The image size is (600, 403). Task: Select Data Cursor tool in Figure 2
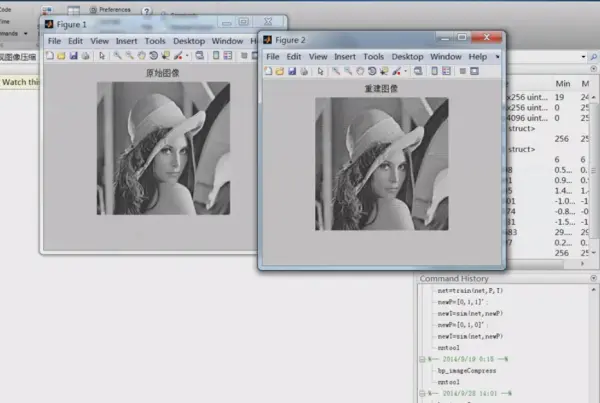[384, 71]
